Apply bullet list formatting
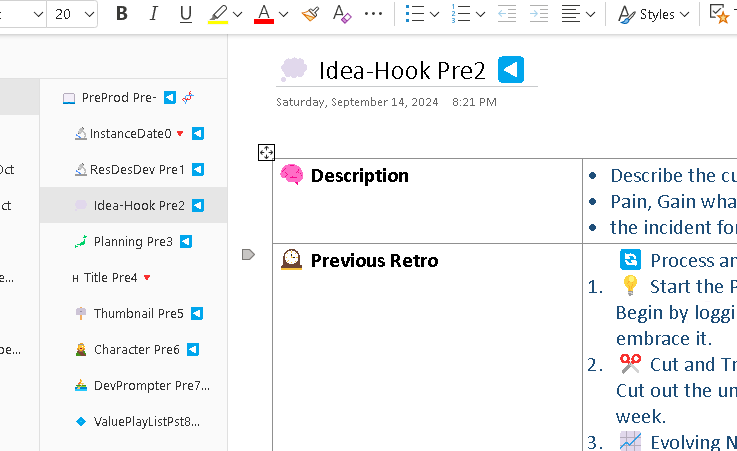Image resolution: width=737 pixels, height=451 pixels. [415, 14]
